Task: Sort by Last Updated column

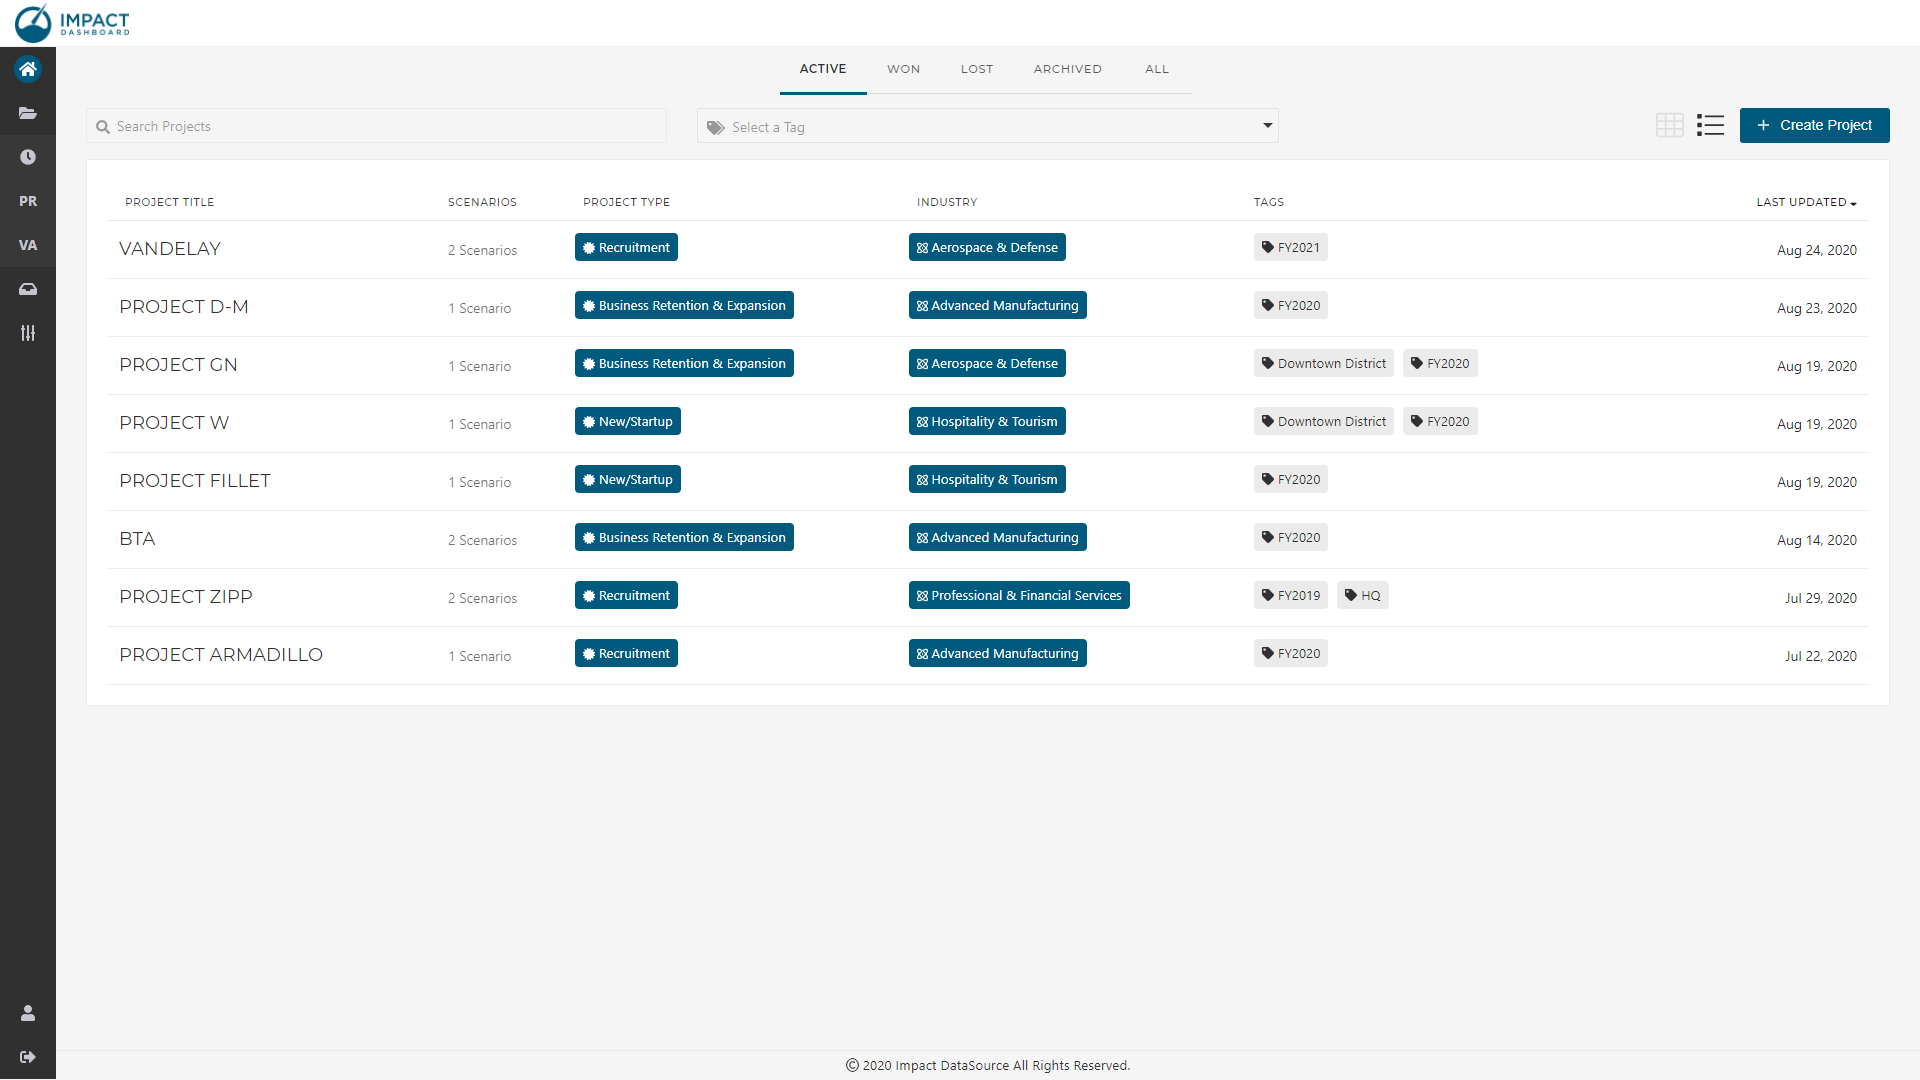Action: click(1806, 202)
